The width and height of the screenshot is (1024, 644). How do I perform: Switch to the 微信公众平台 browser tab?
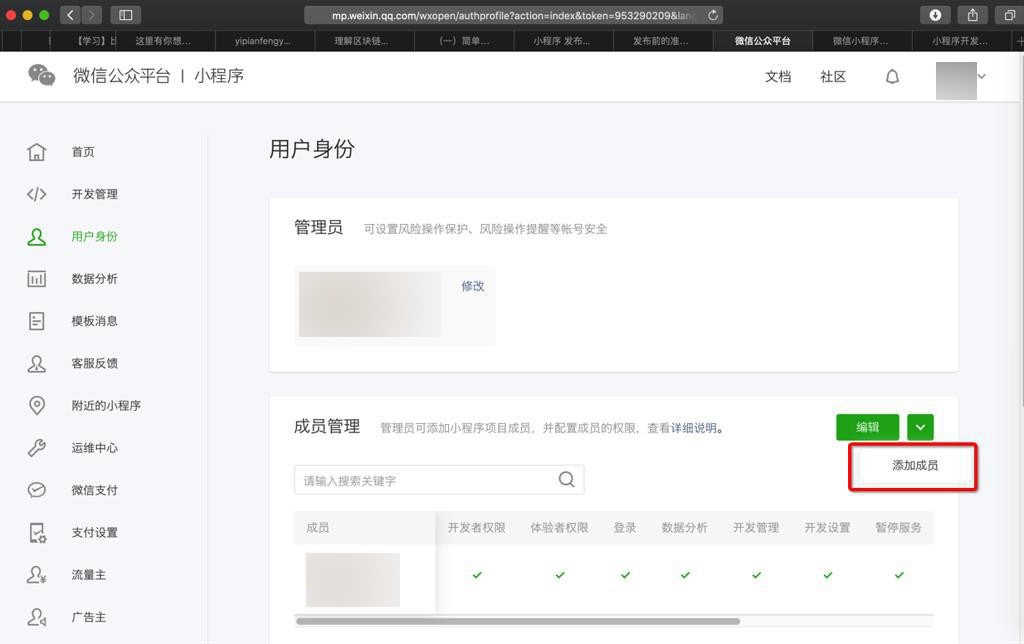[x=762, y=40]
